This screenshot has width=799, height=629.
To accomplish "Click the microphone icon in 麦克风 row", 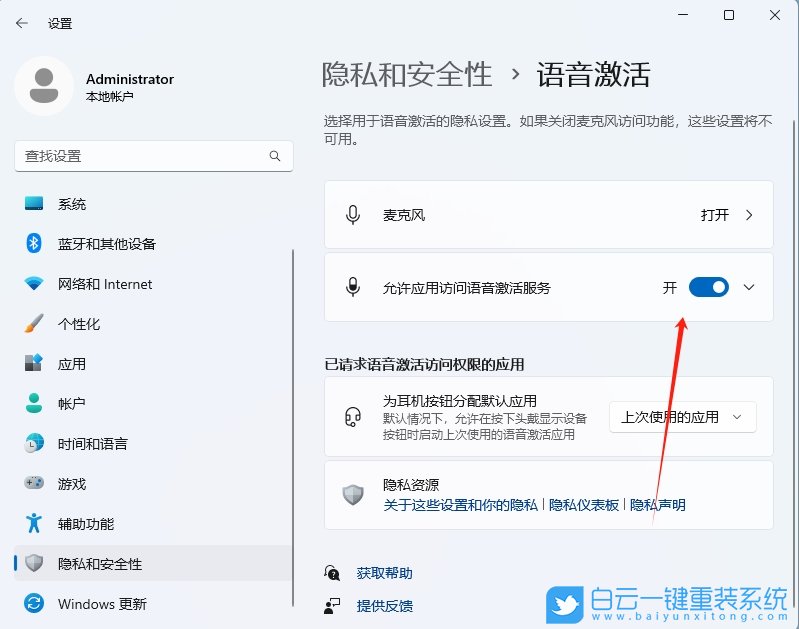I will click(x=353, y=215).
